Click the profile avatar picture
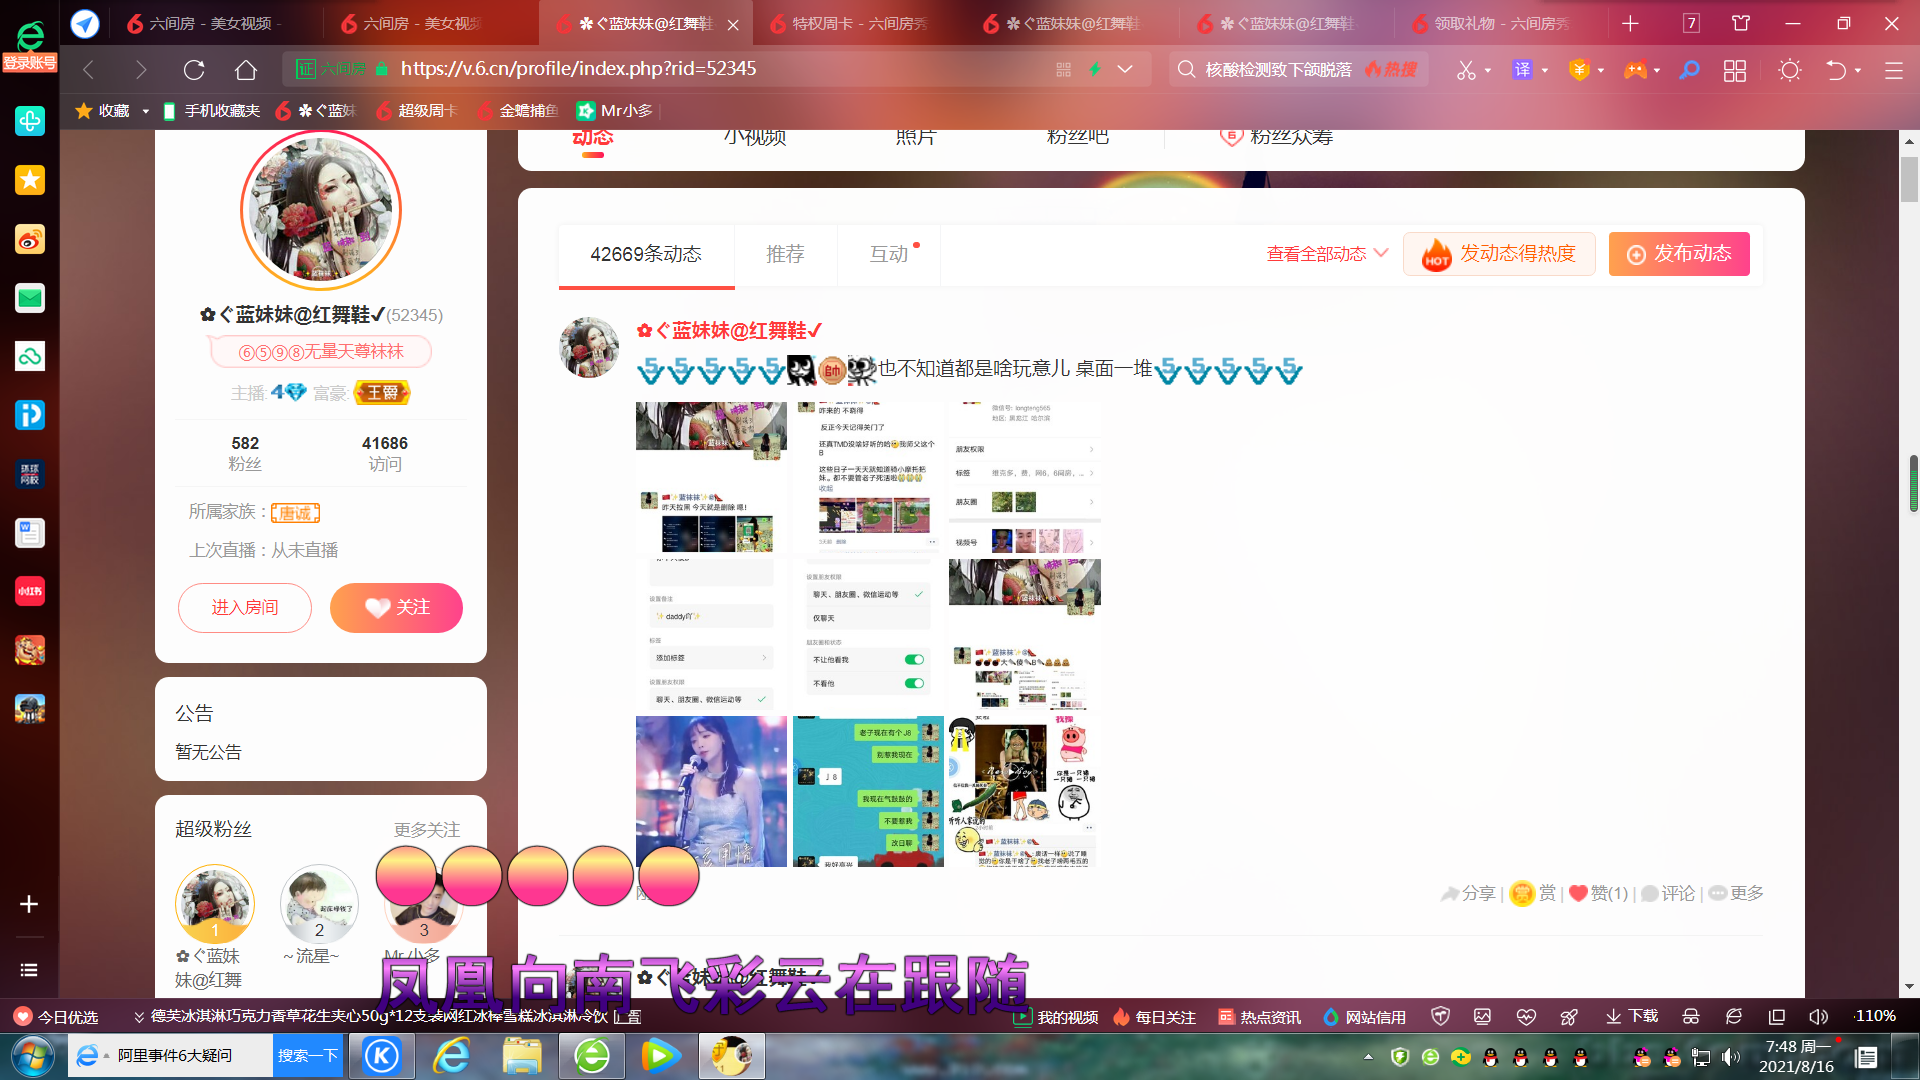This screenshot has width=1920, height=1080. pyautogui.click(x=321, y=210)
